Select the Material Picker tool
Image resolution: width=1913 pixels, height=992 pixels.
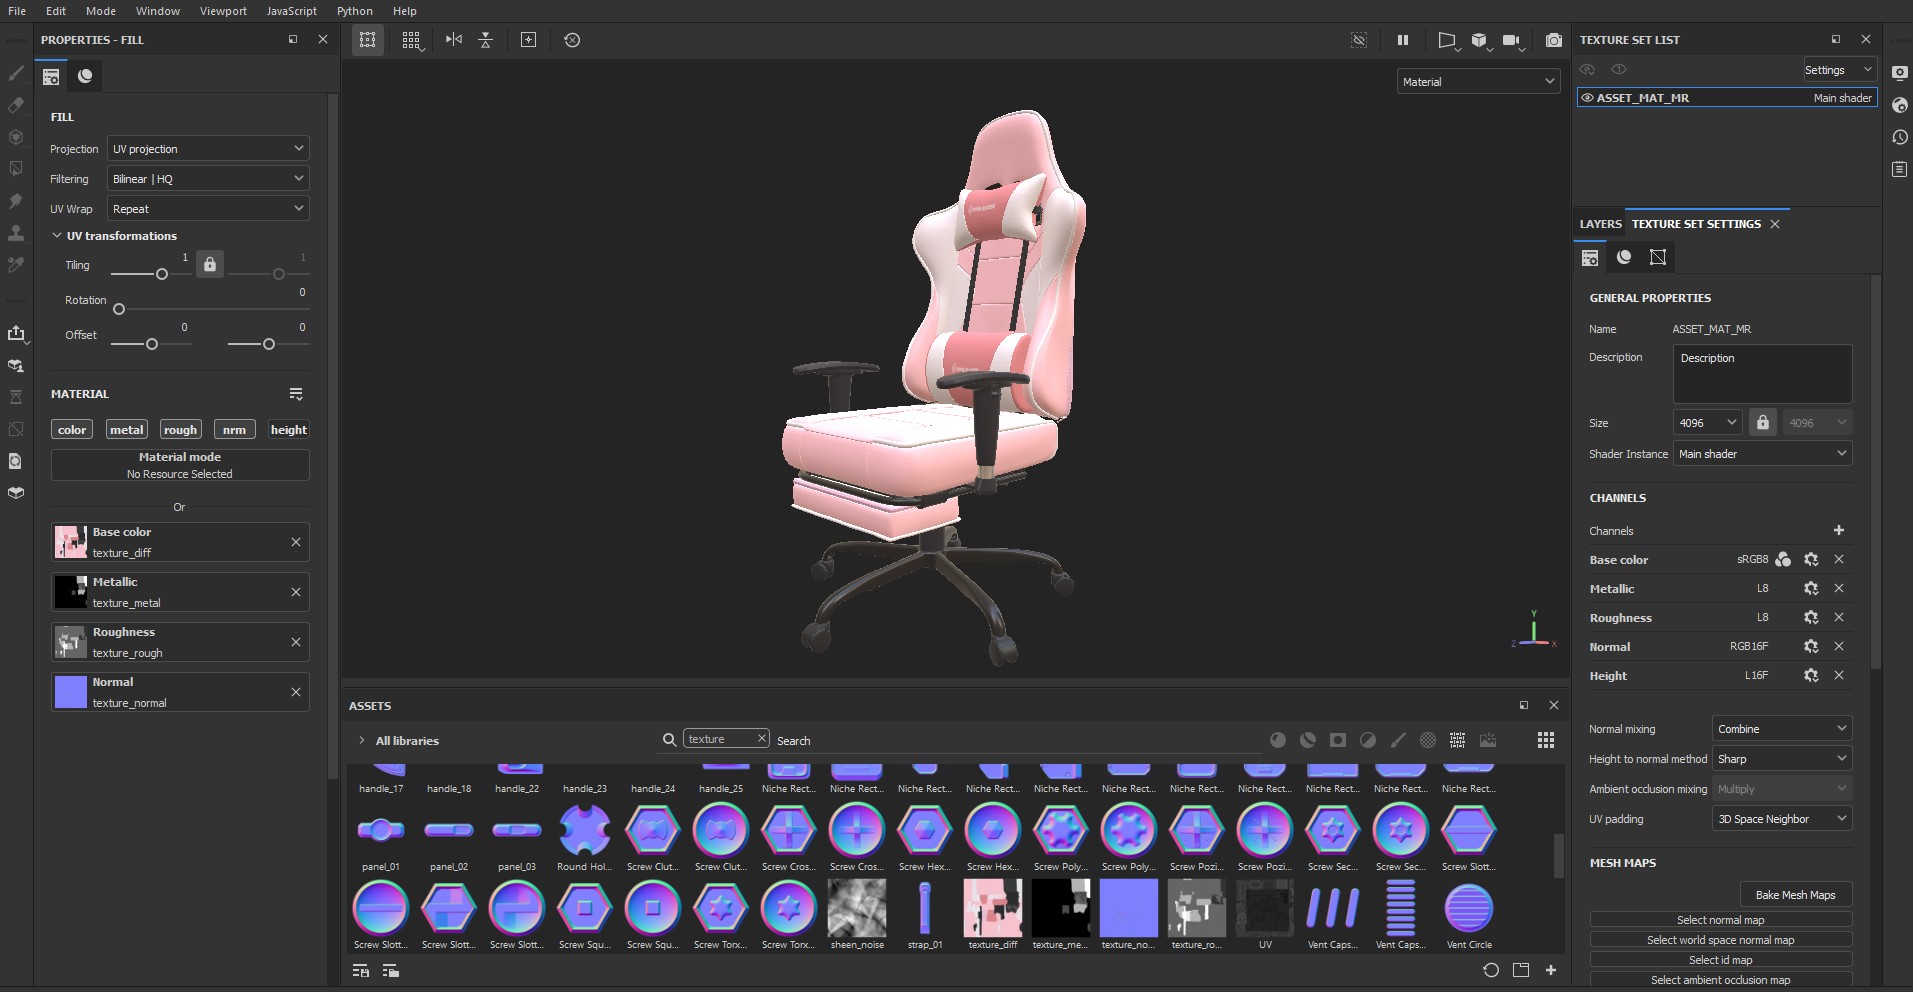pyautogui.click(x=16, y=265)
